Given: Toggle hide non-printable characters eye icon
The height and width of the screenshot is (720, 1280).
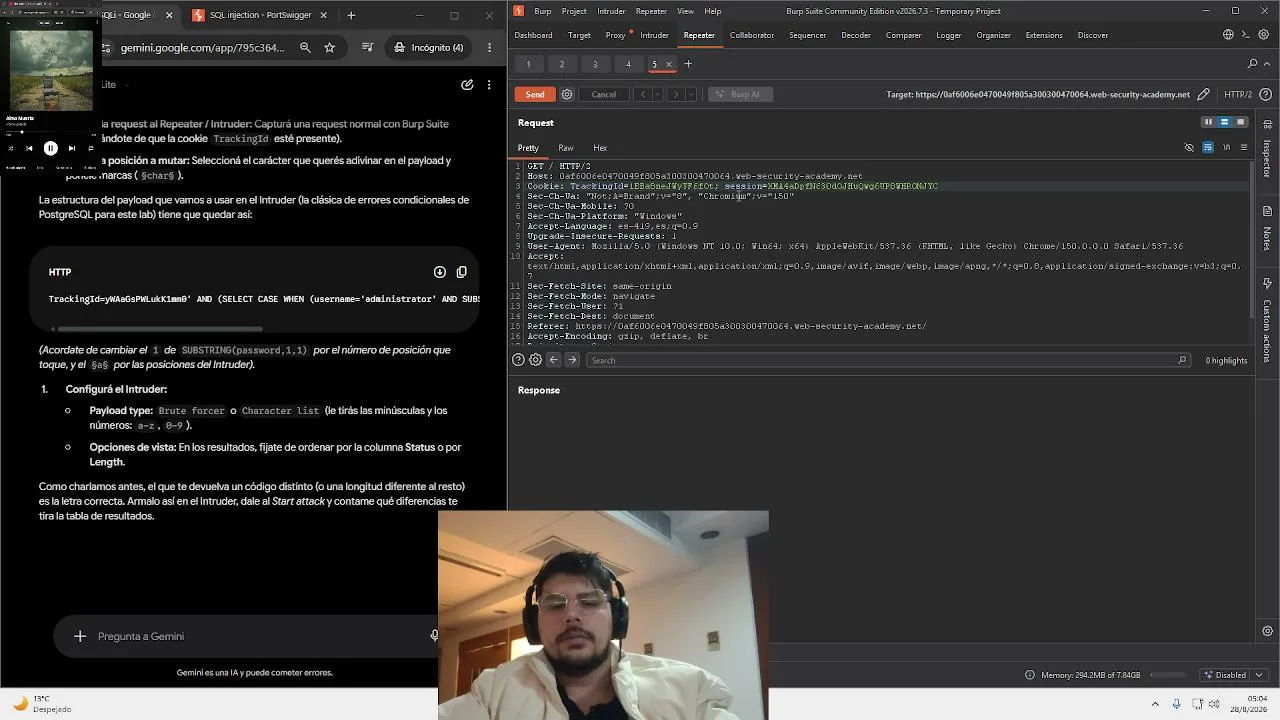Looking at the screenshot, I should (1189, 148).
